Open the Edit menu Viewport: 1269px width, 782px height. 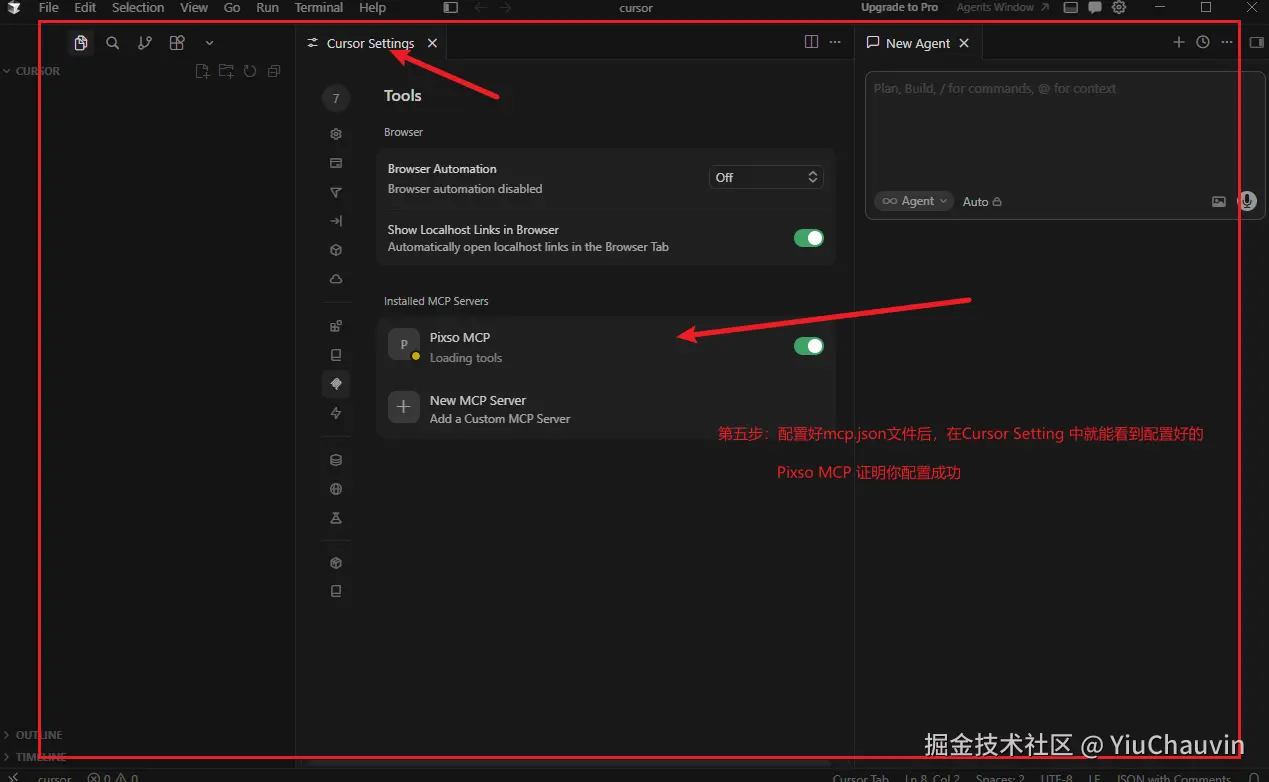click(x=85, y=7)
